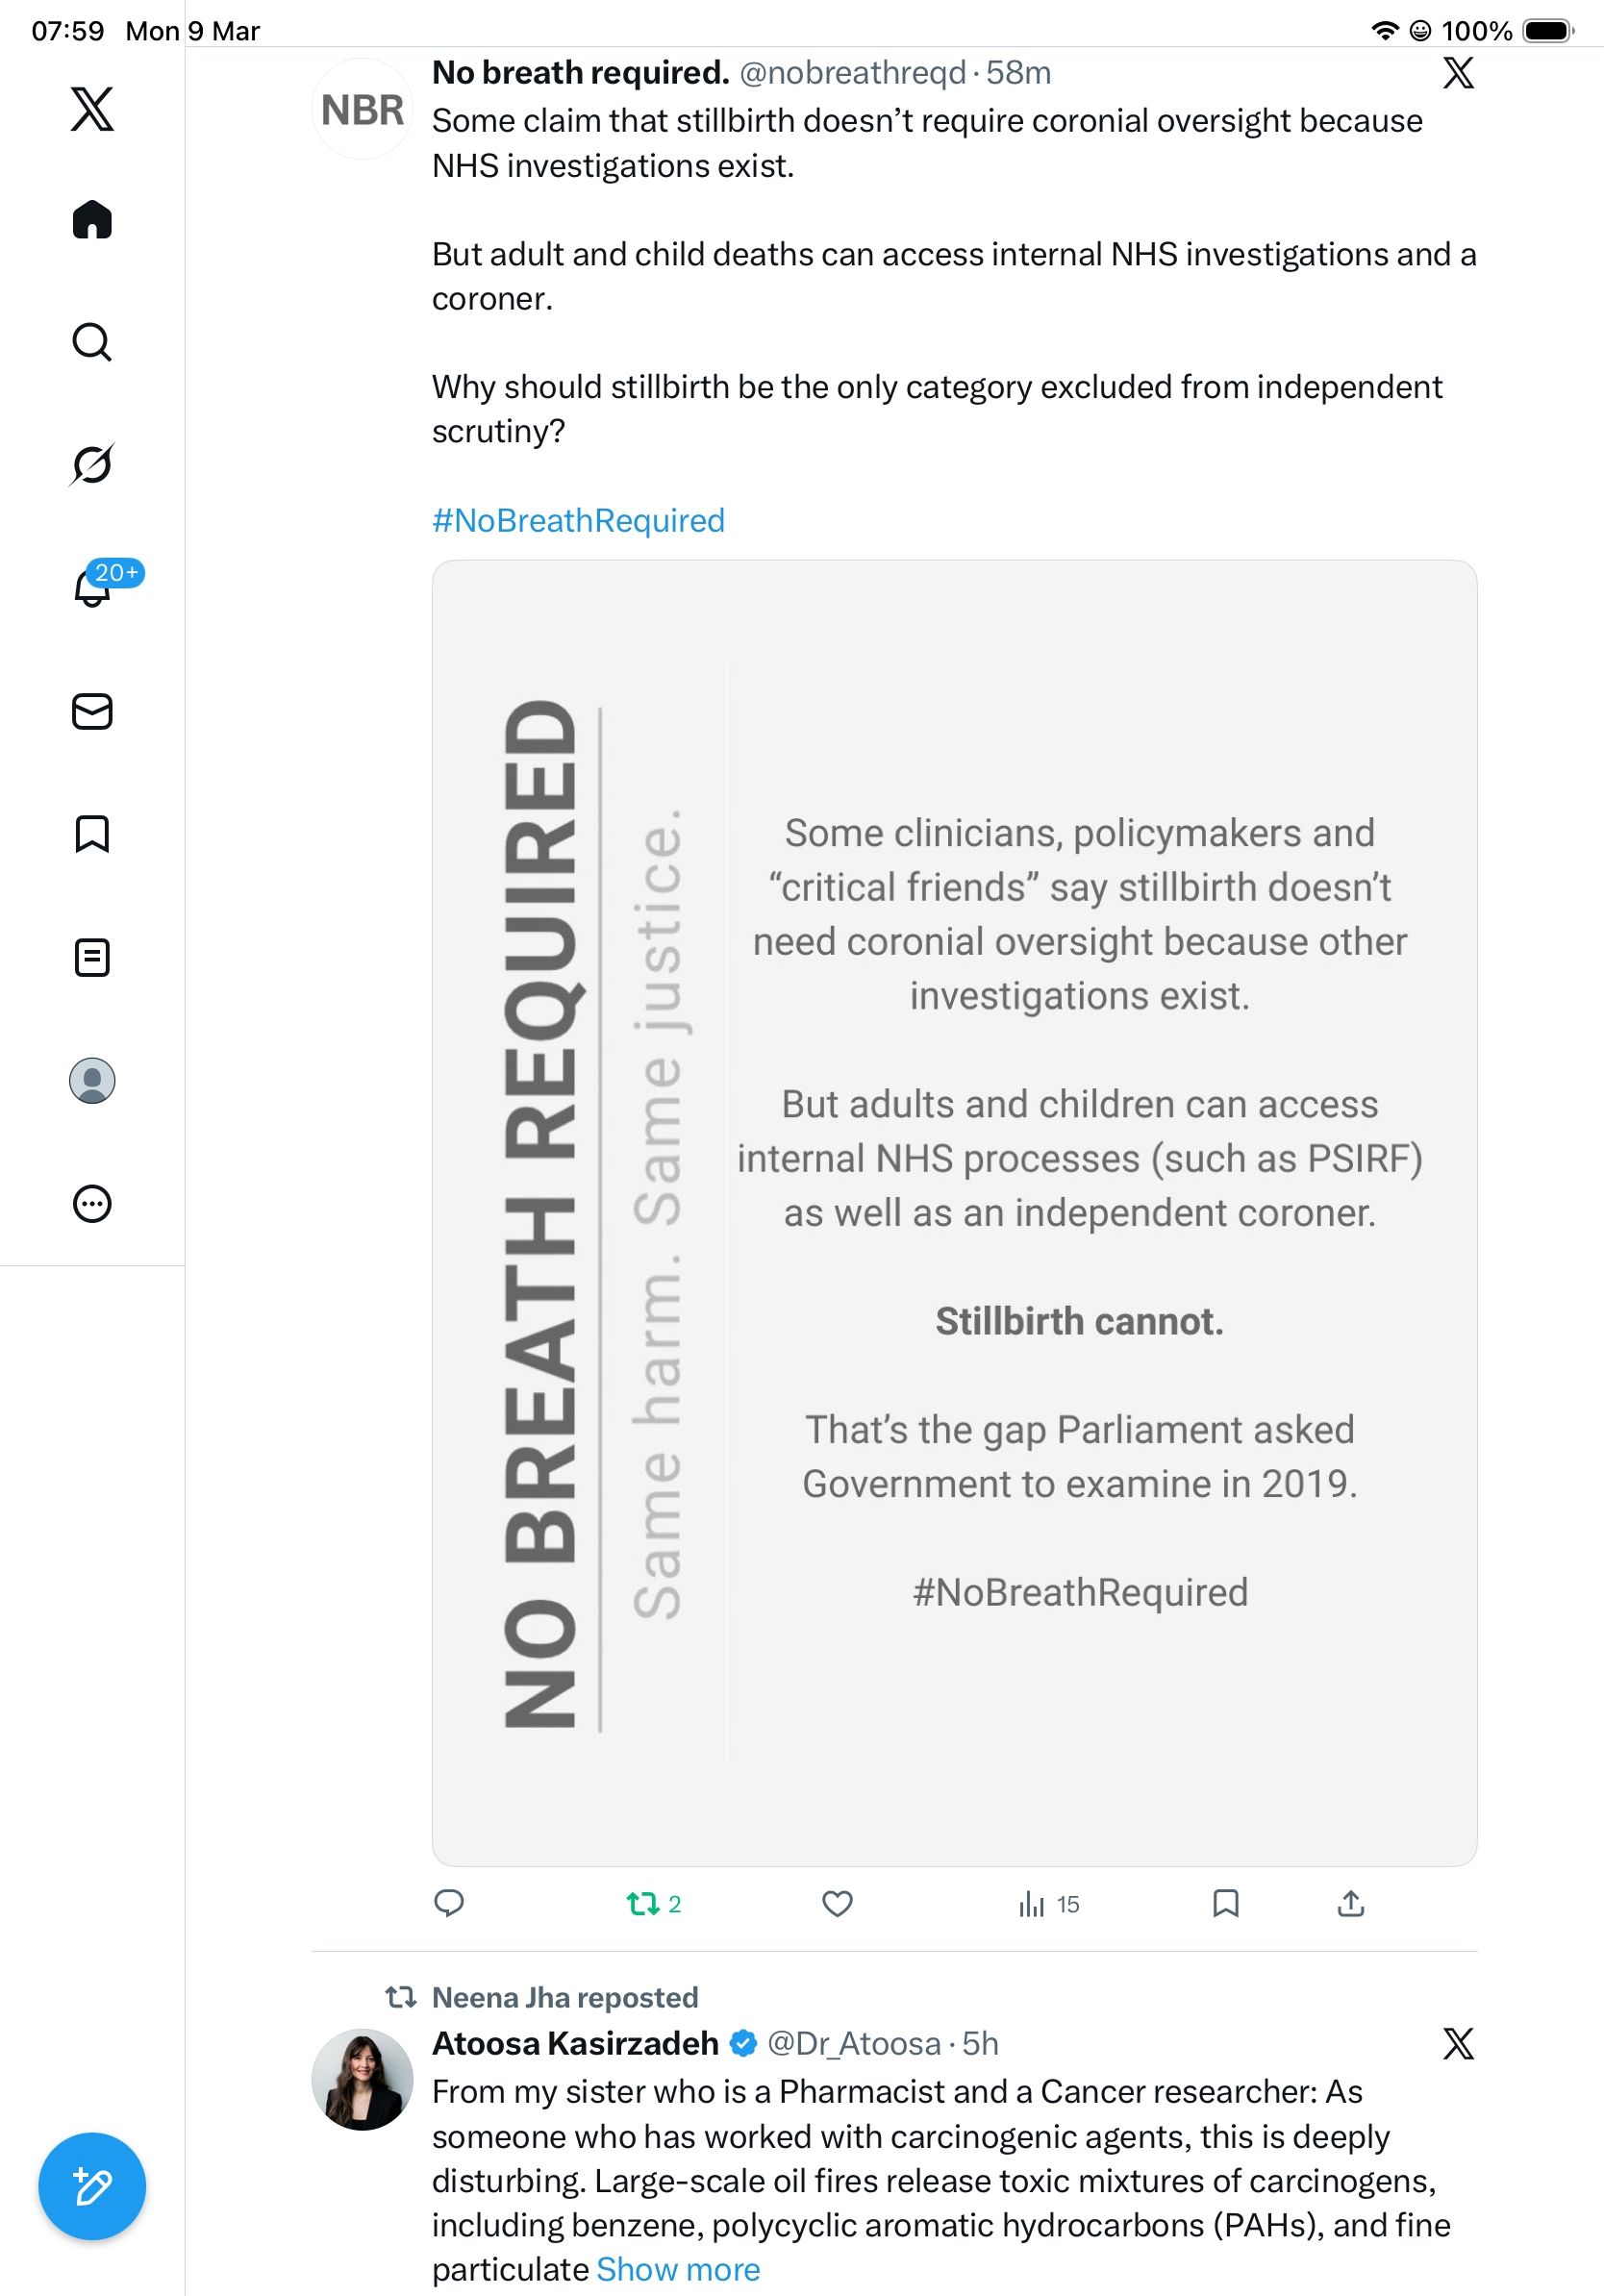The height and width of the screenshot is (2296, 1604).
Task: Bookmark the No breath required post
Action: pyautogui.click(x=1226, y=1903)
